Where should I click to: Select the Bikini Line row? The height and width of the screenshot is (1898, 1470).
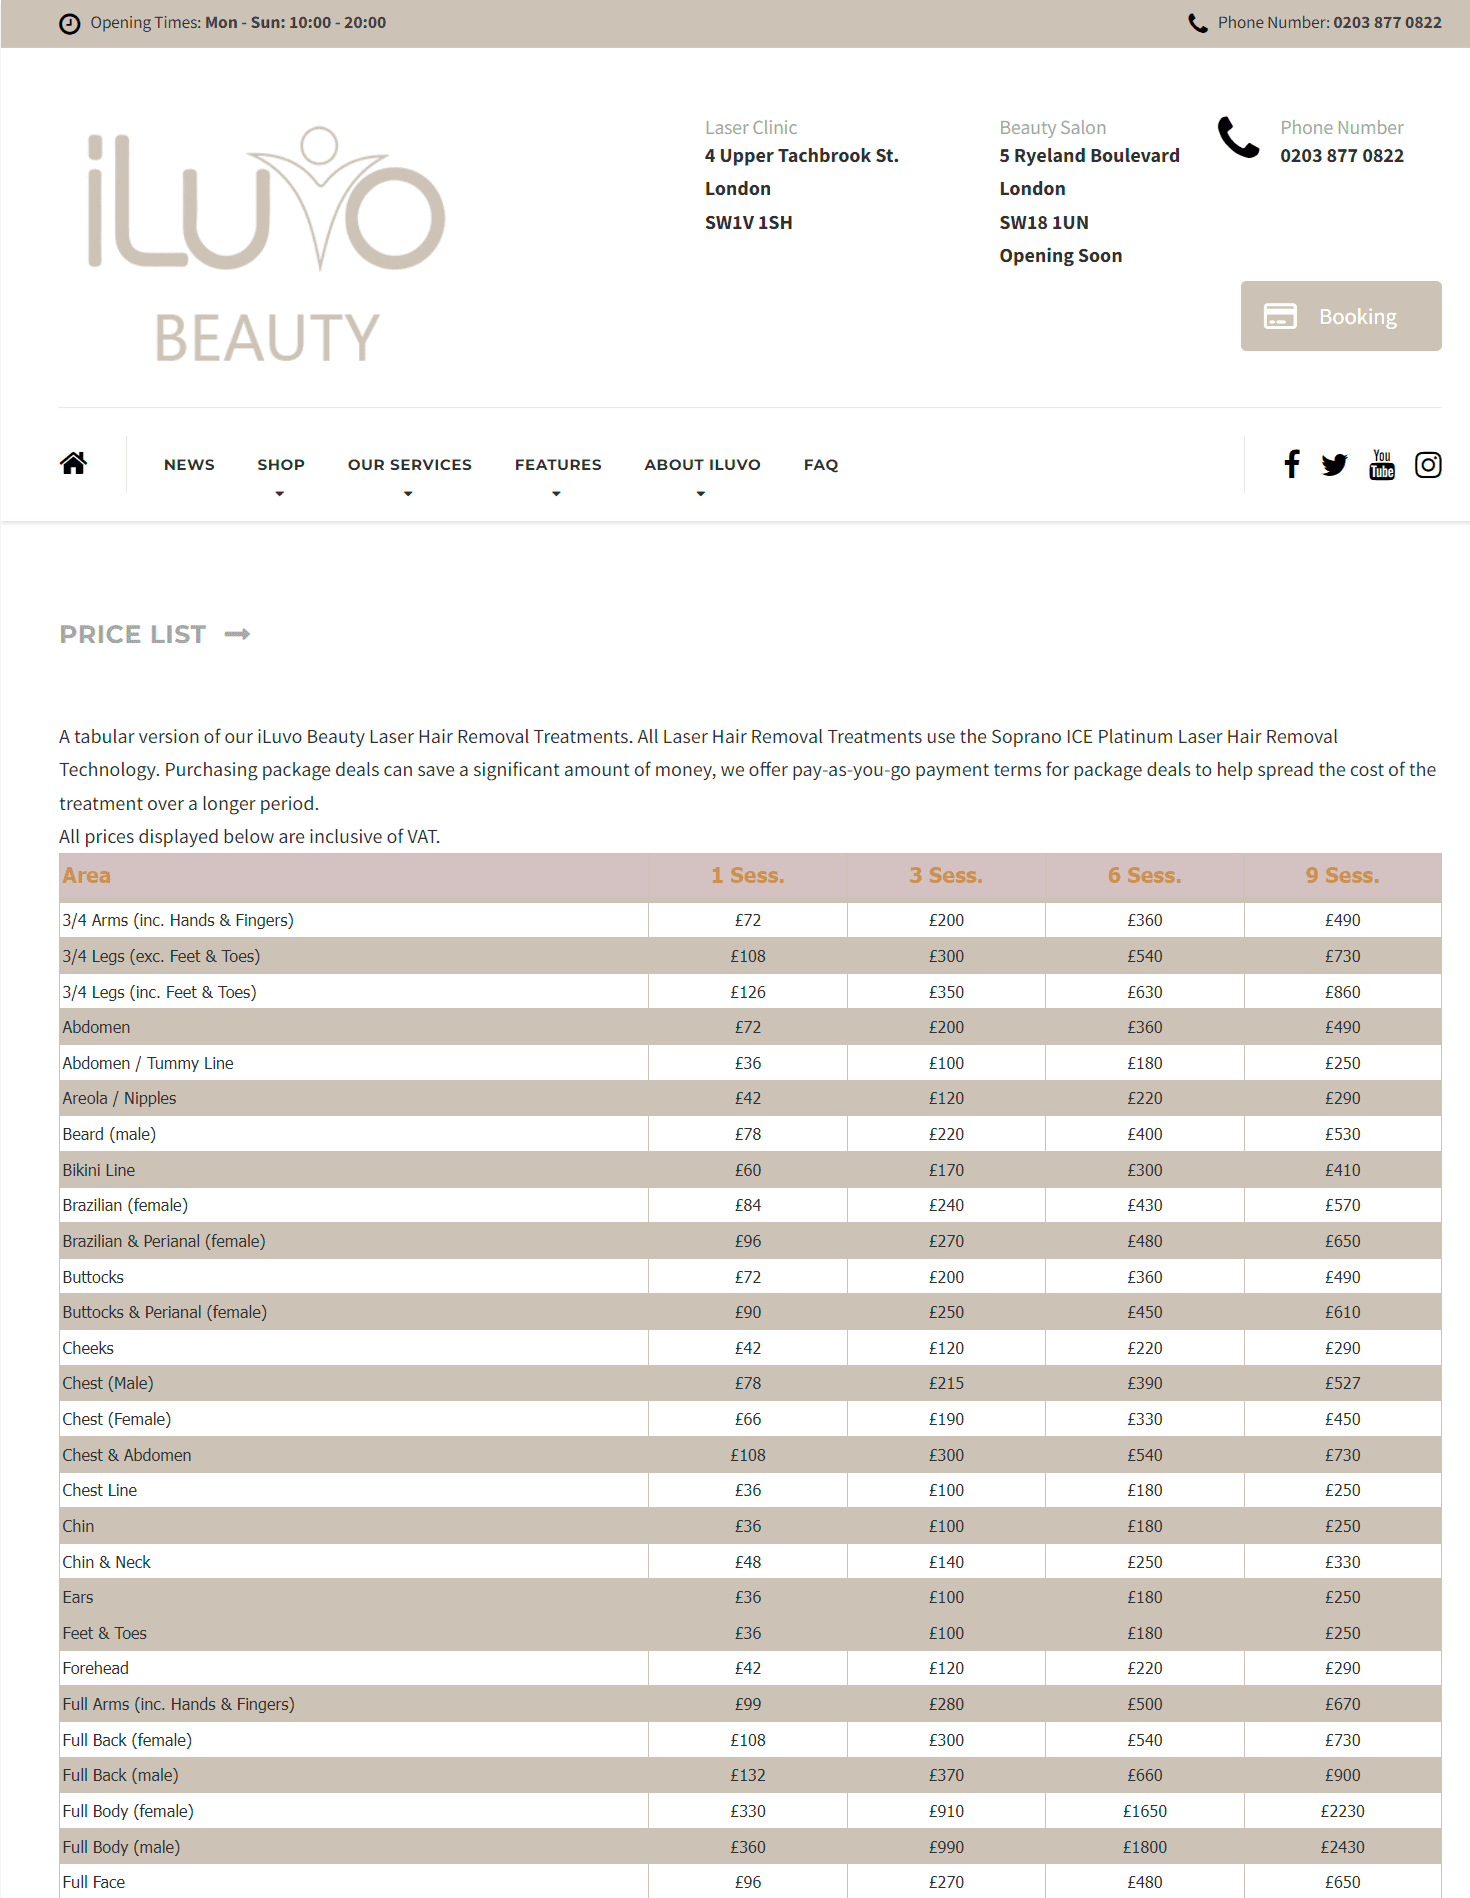(x=750, y=1170)
